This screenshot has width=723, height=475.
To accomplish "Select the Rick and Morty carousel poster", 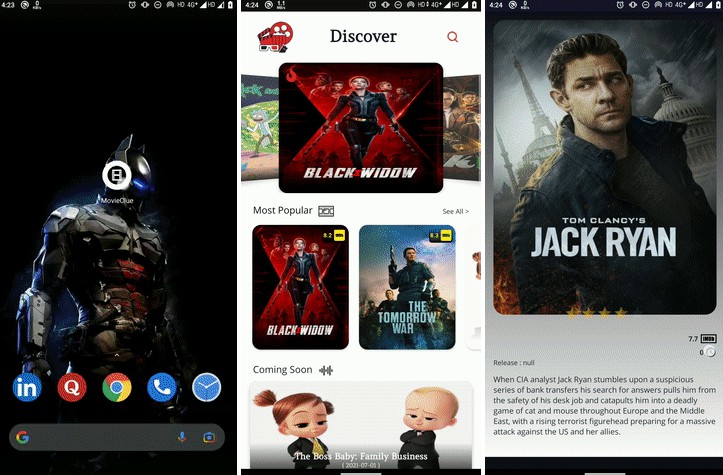I will point(260,128).
